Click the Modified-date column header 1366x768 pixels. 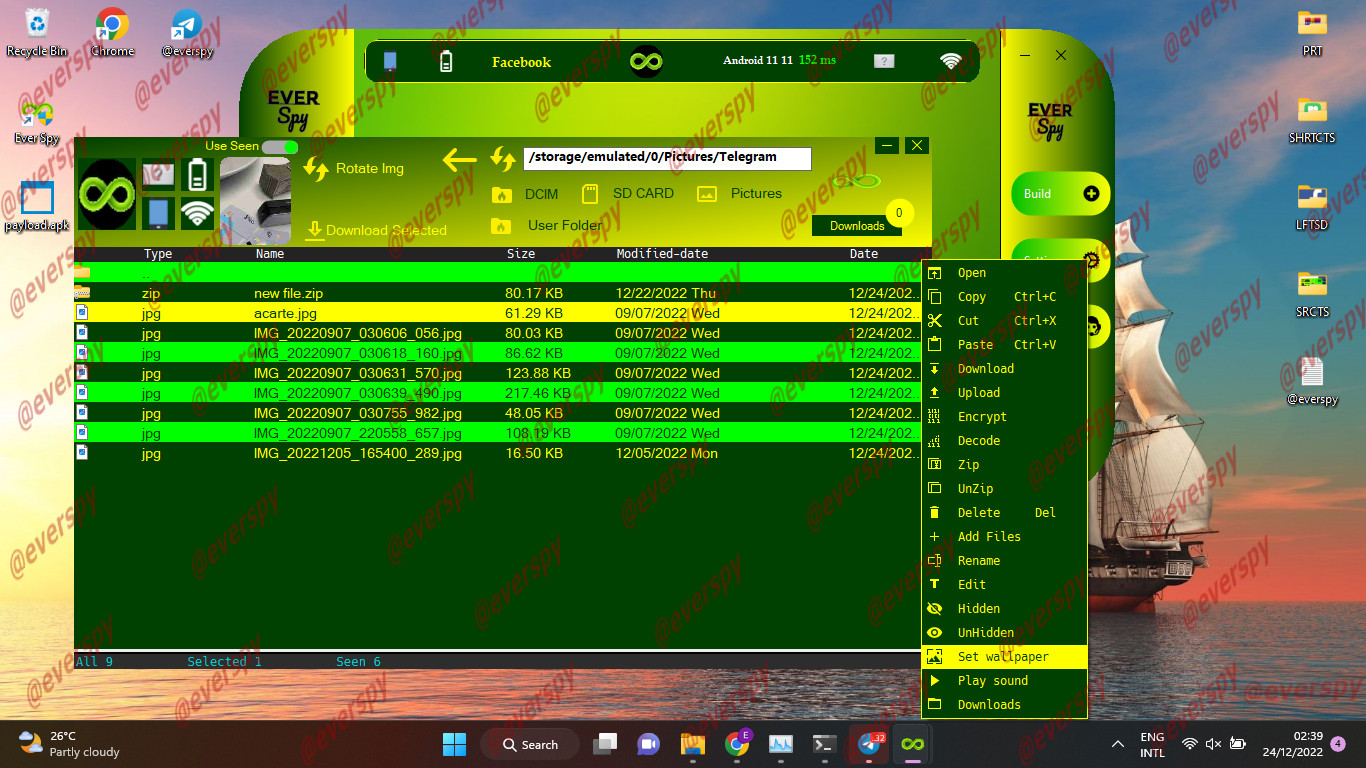pyautogui.click(x=662, y=254)
